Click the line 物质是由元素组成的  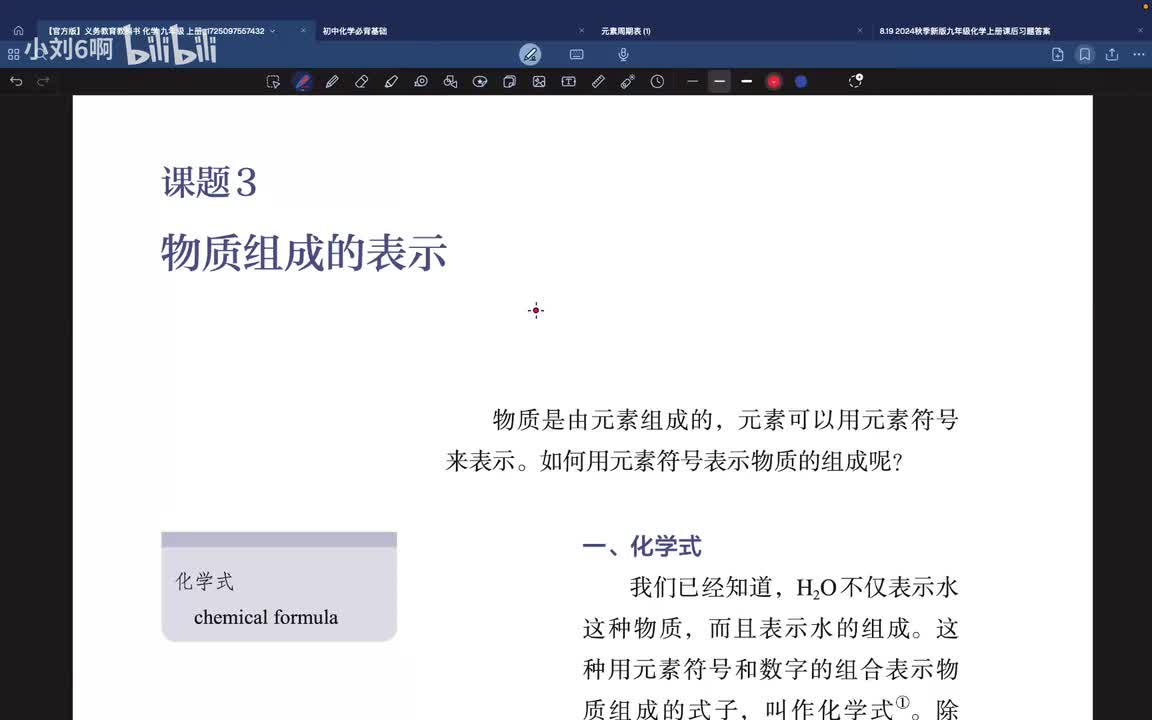(603, 420)
